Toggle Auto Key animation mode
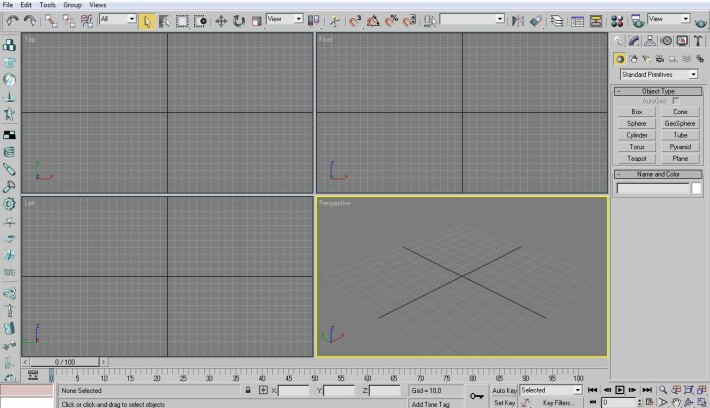 tap(504, 390)
